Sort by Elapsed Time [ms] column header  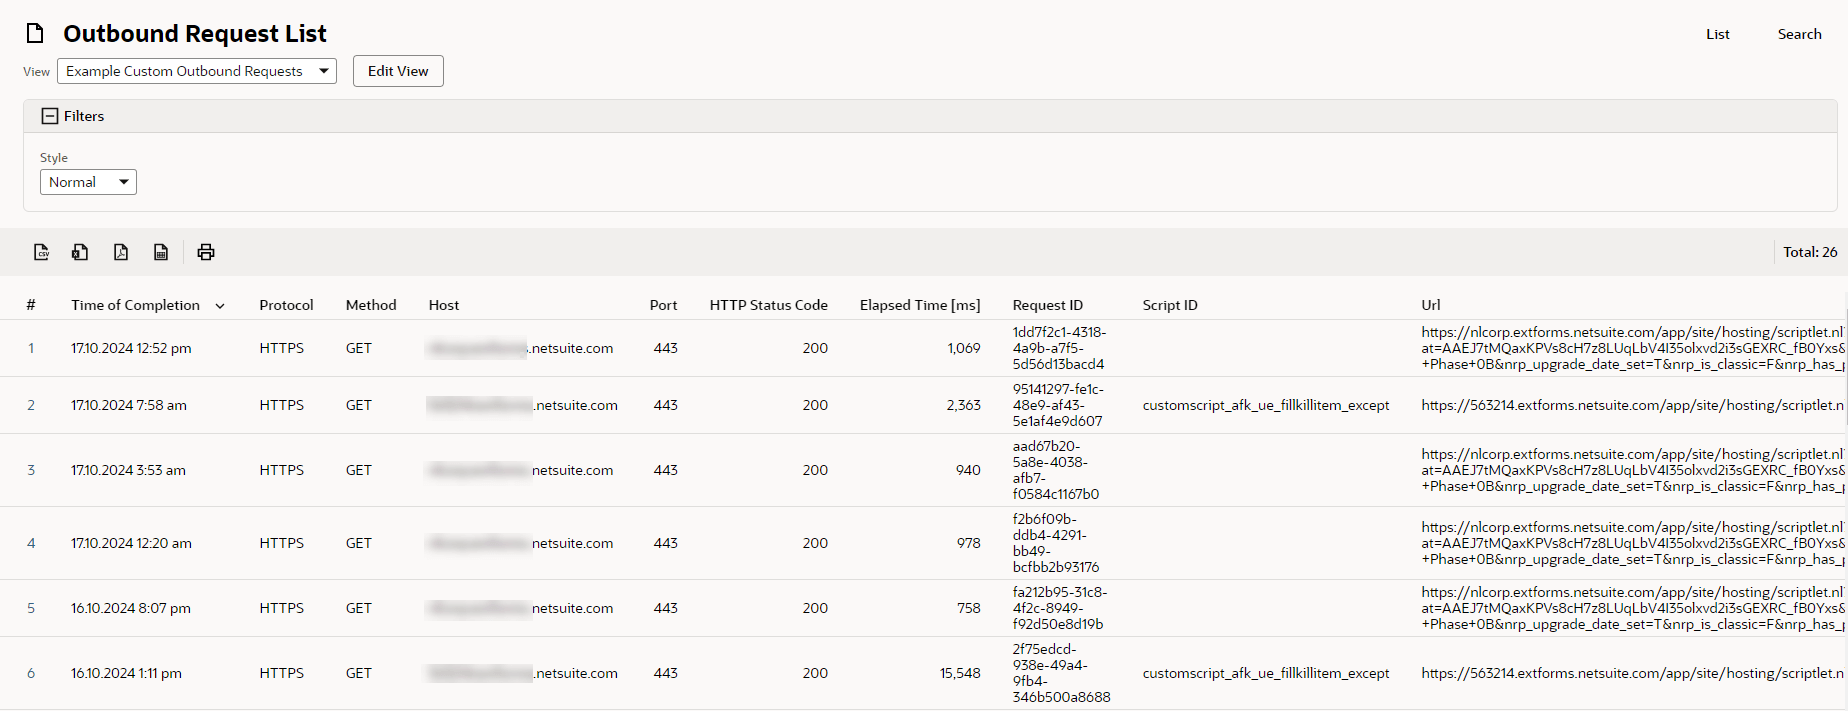920,305
